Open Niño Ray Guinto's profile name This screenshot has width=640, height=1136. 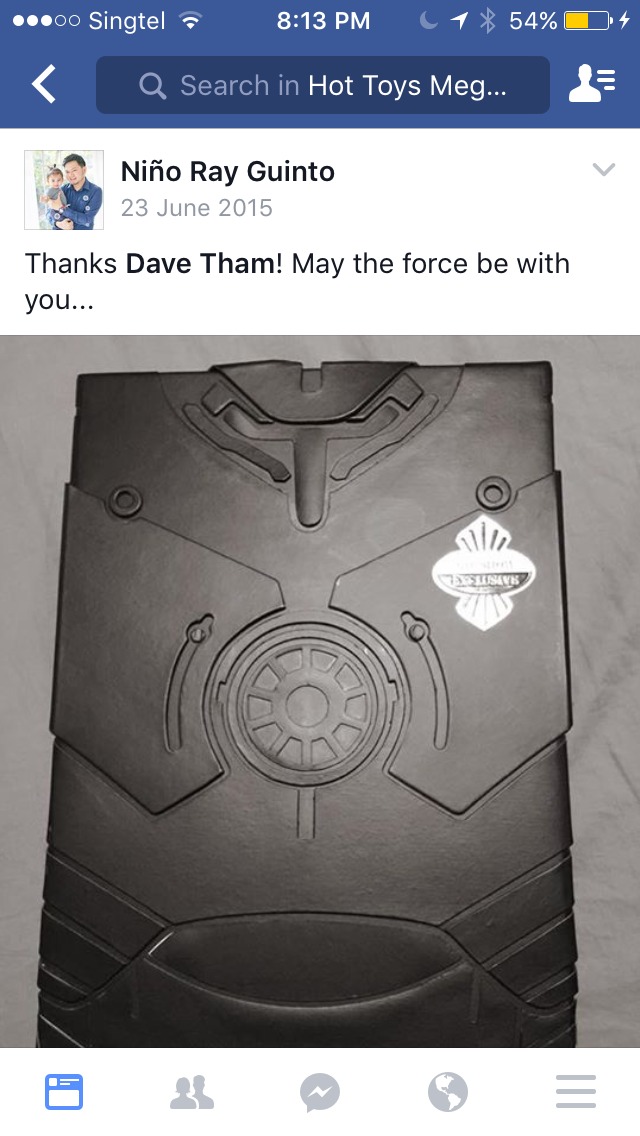pos(228,172)
